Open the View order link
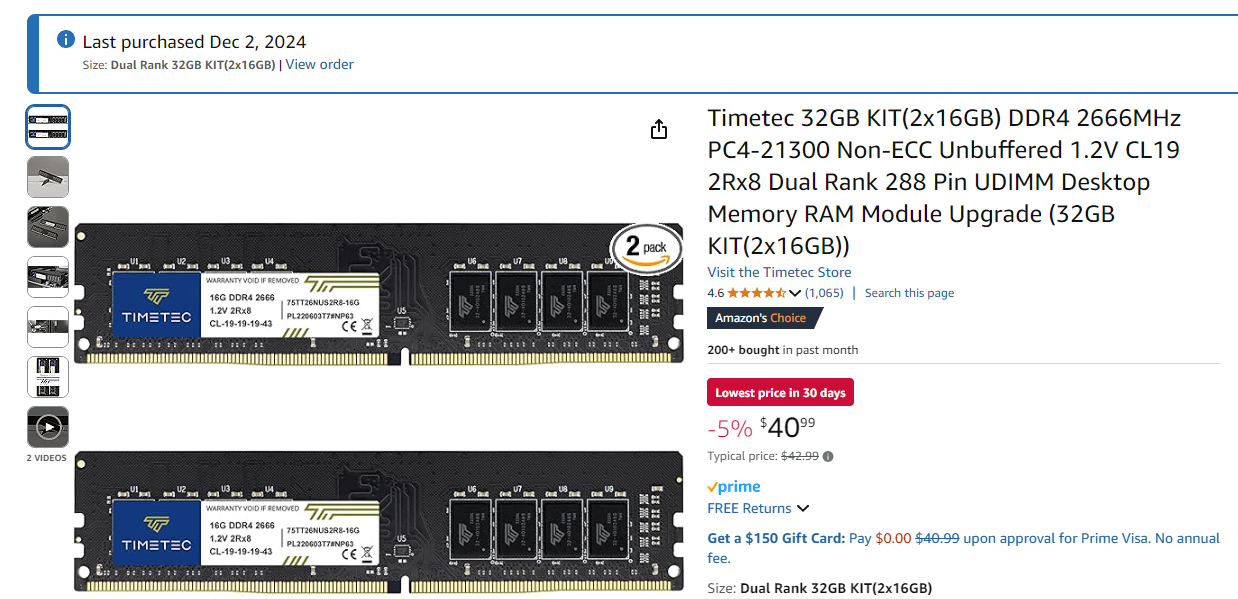 pyautogui.click(x=319, y=63)
